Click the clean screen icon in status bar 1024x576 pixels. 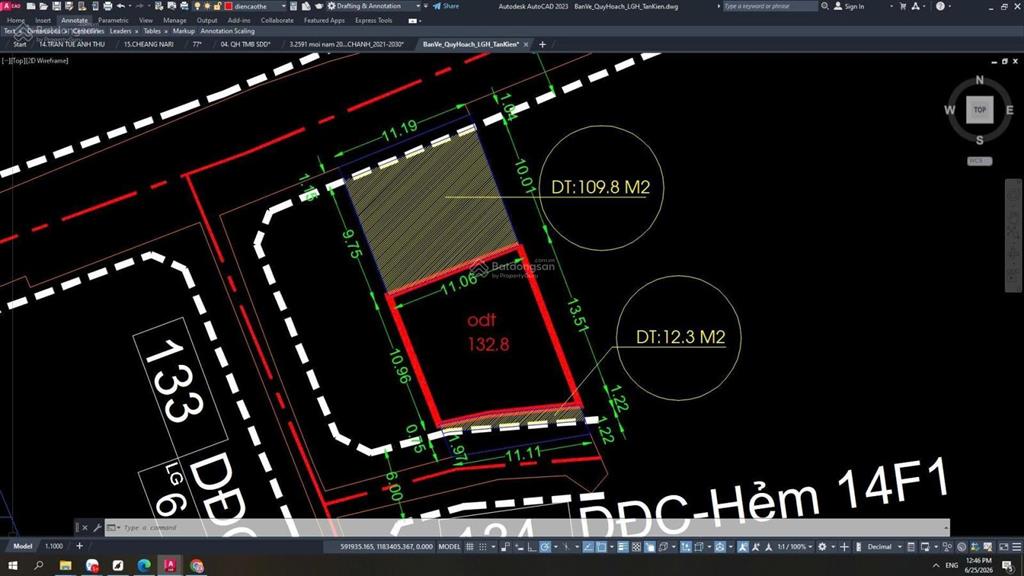(1003, 547)
